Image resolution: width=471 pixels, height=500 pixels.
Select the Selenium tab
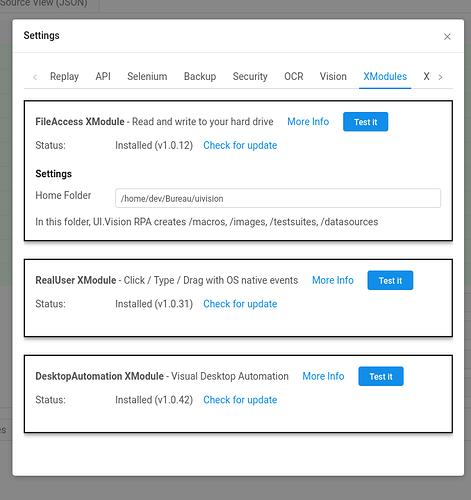[x=147, y=76]
